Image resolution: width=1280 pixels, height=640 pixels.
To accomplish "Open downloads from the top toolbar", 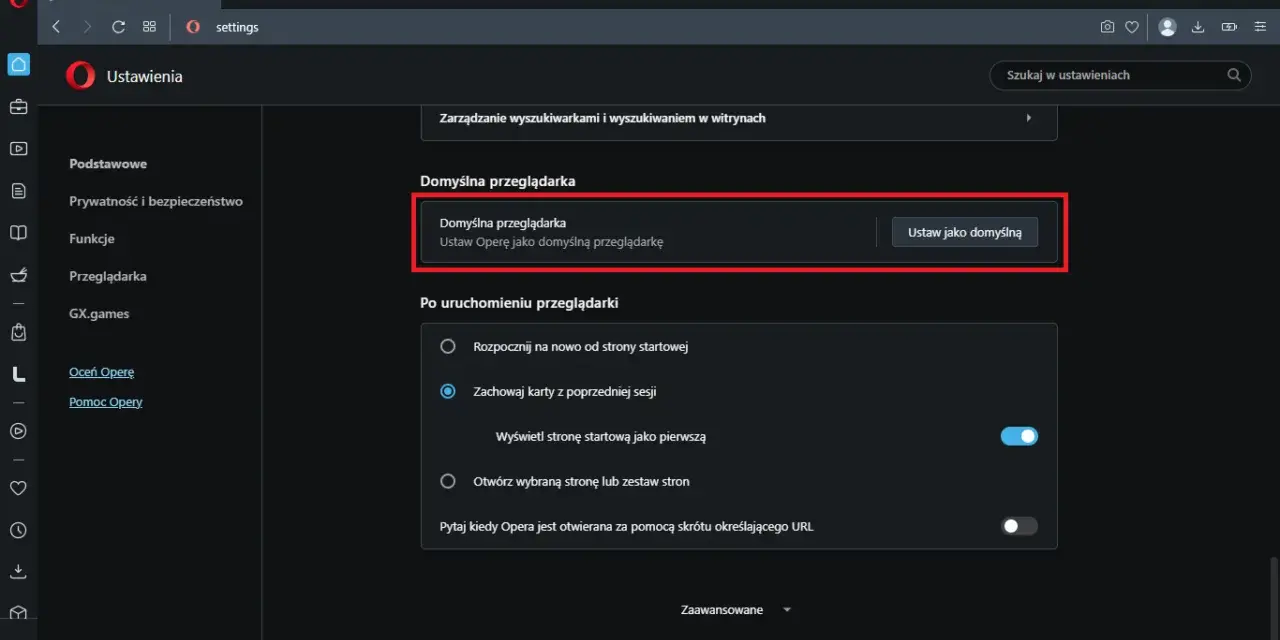I will 1198,27.
